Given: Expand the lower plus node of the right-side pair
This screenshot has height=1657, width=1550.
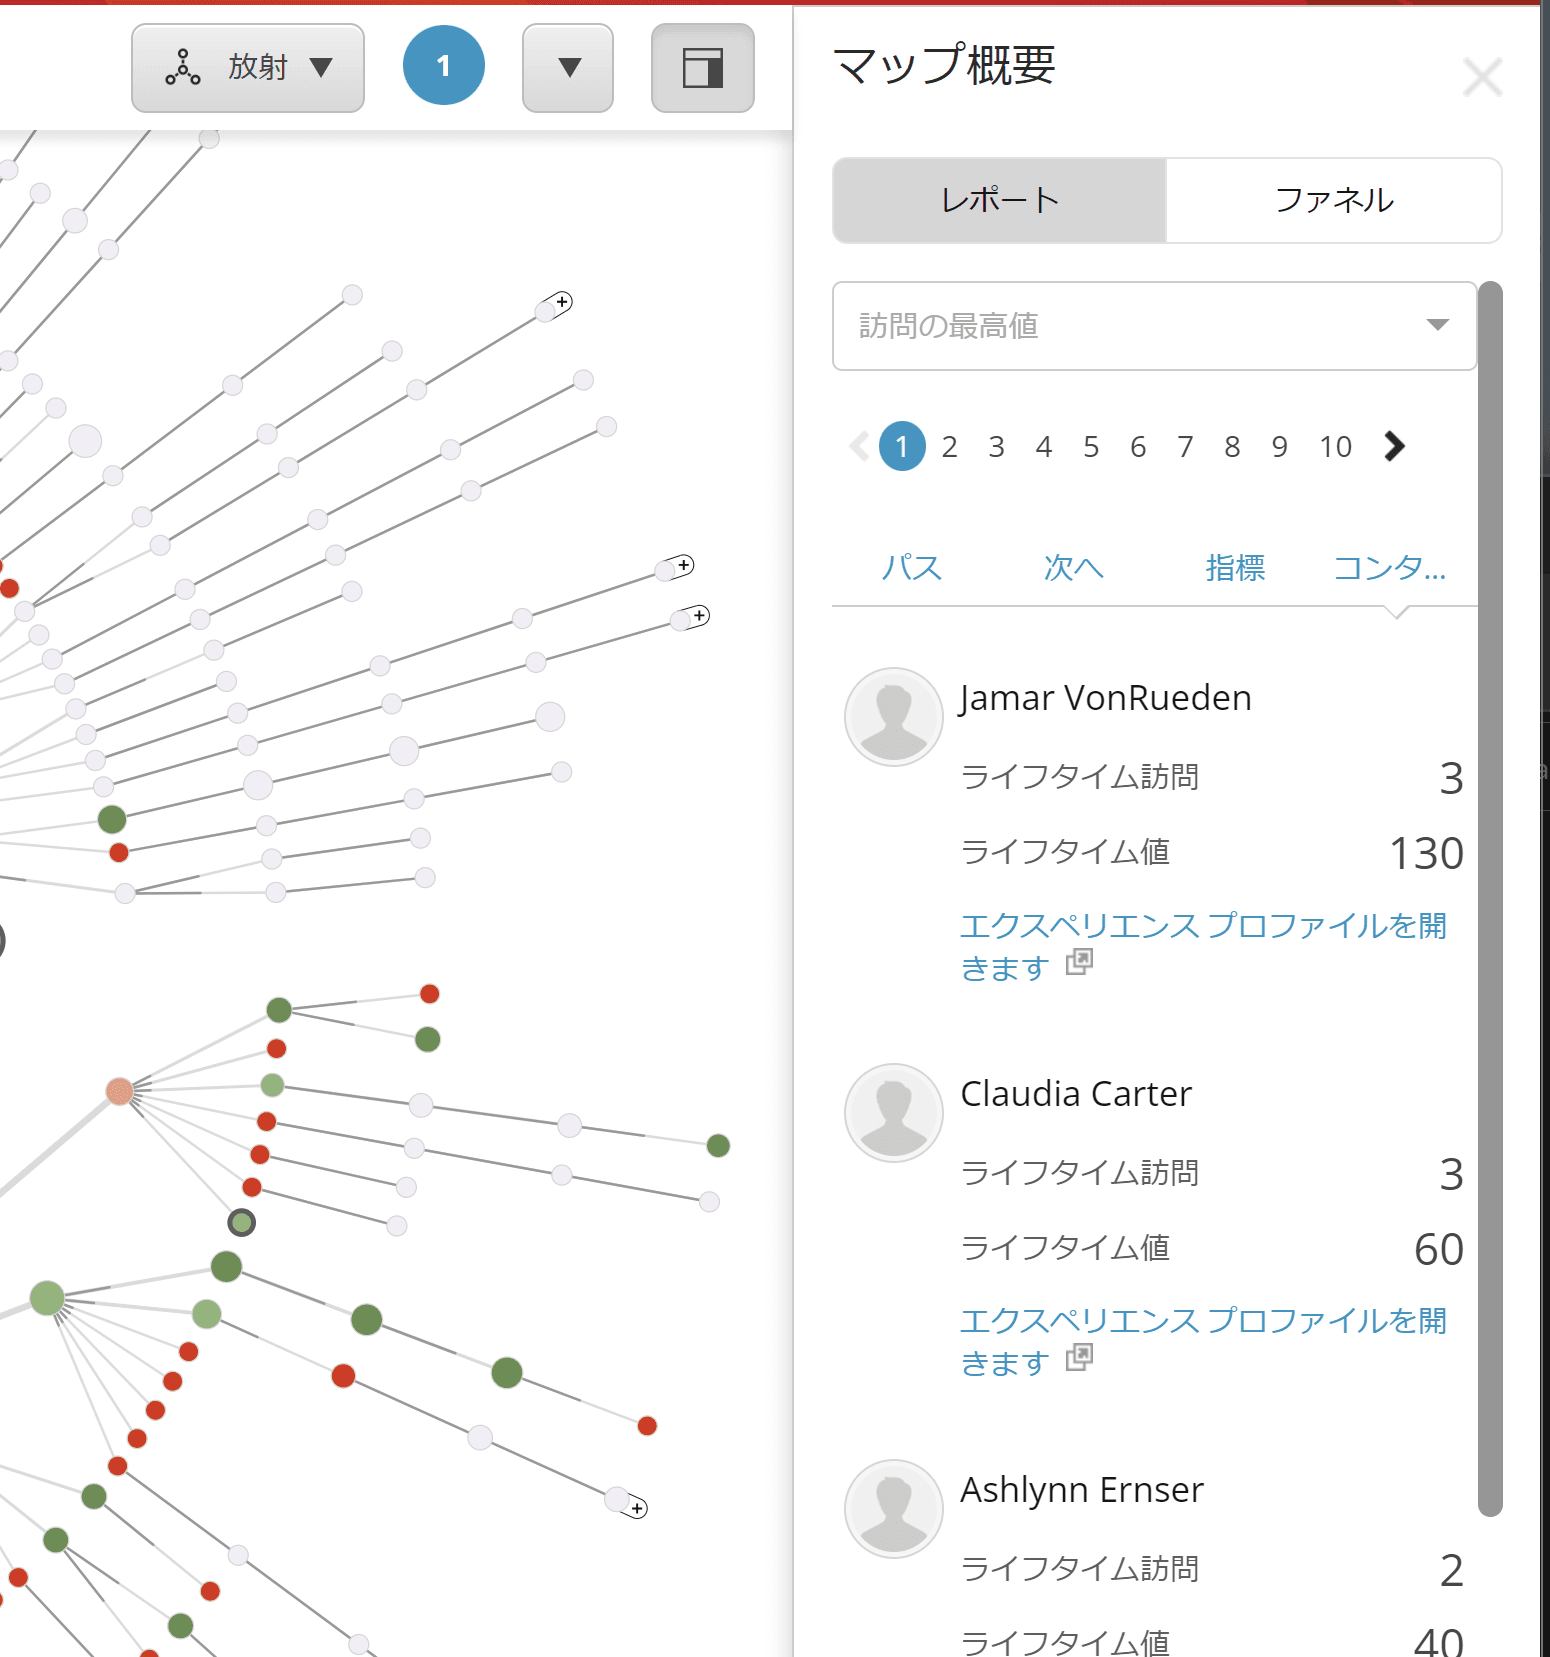Looking at the screenshot, I should tap(700, 615).
